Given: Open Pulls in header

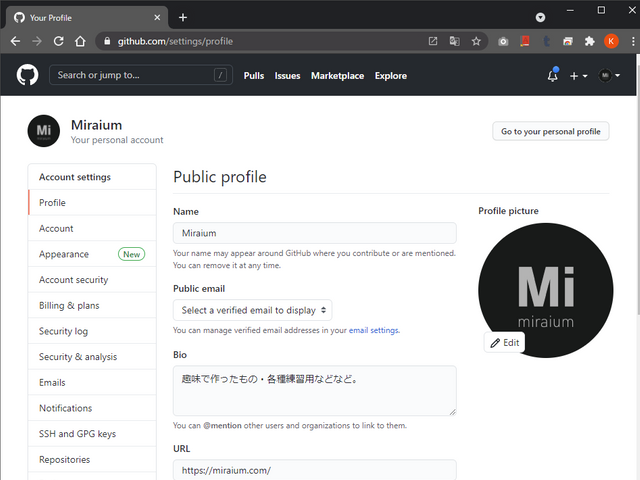Looking at the screenshot, I should pos(254,76).
